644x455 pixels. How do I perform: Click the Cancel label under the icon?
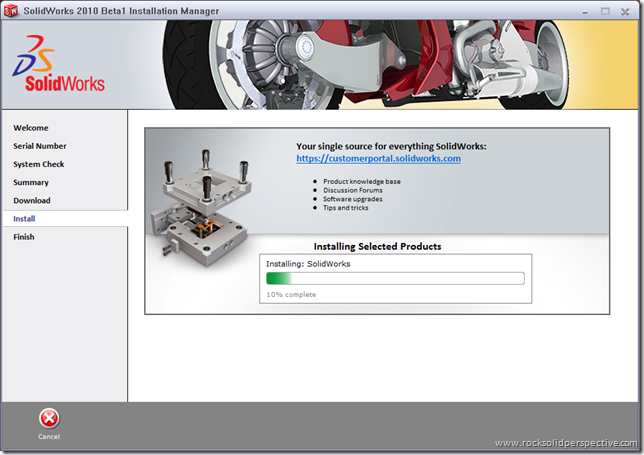pyautogui.click(x=49, y=437)
